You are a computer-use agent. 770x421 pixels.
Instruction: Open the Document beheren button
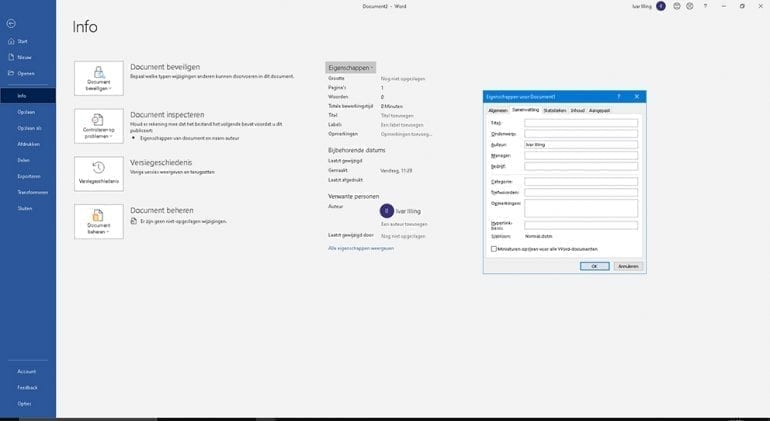[x=99, y=222]
